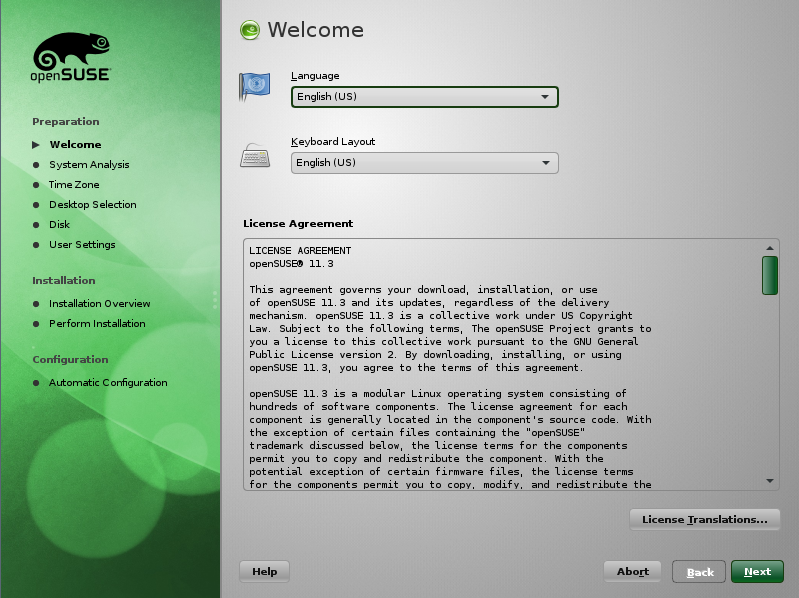Select Desktop Selection step in sidebar
Viewport: 799px width, 598px height.
[93, 204]
